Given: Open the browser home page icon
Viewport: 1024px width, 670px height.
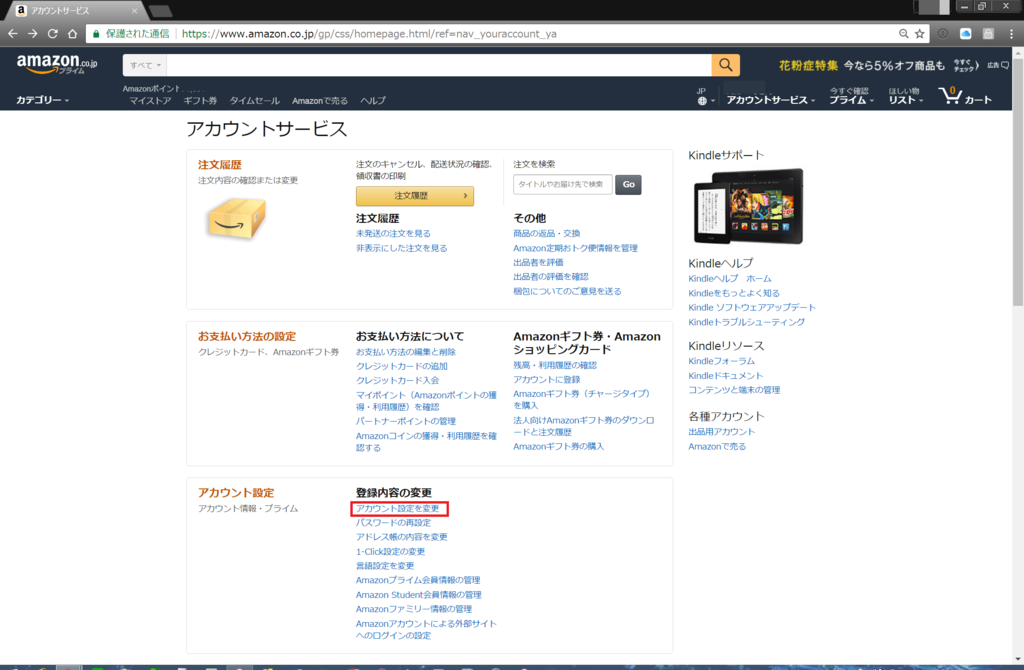Looking at the screenshot, I should pyautogui.click(x=72, y=33).
